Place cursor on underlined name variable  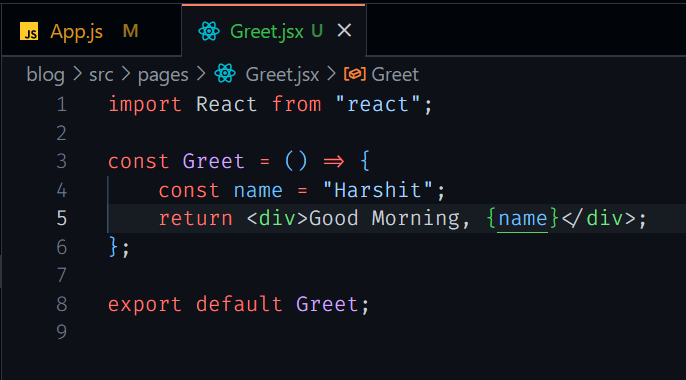[x=523, y=218]
